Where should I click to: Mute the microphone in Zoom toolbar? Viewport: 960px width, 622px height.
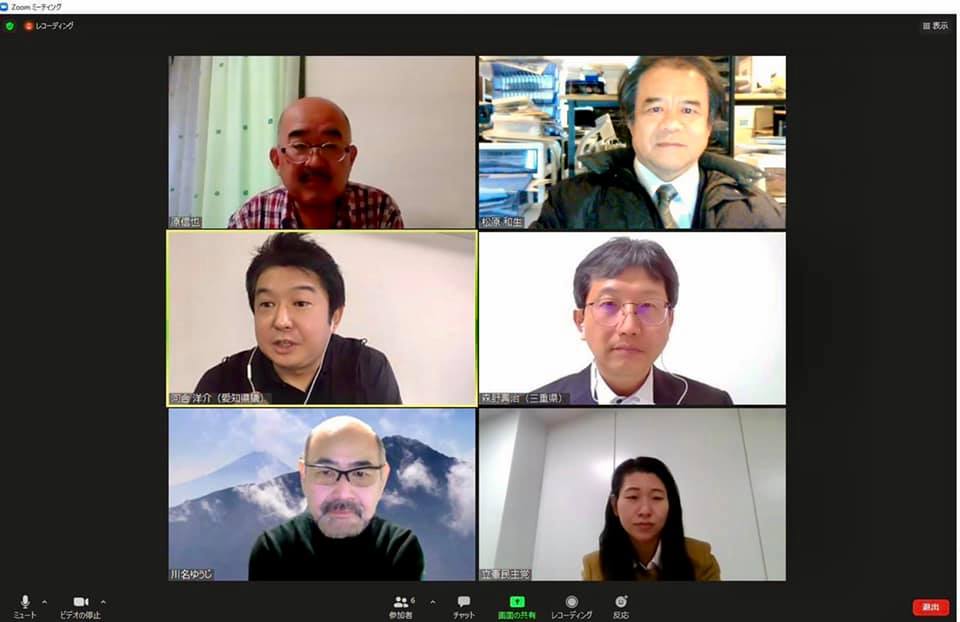[24, 606]
